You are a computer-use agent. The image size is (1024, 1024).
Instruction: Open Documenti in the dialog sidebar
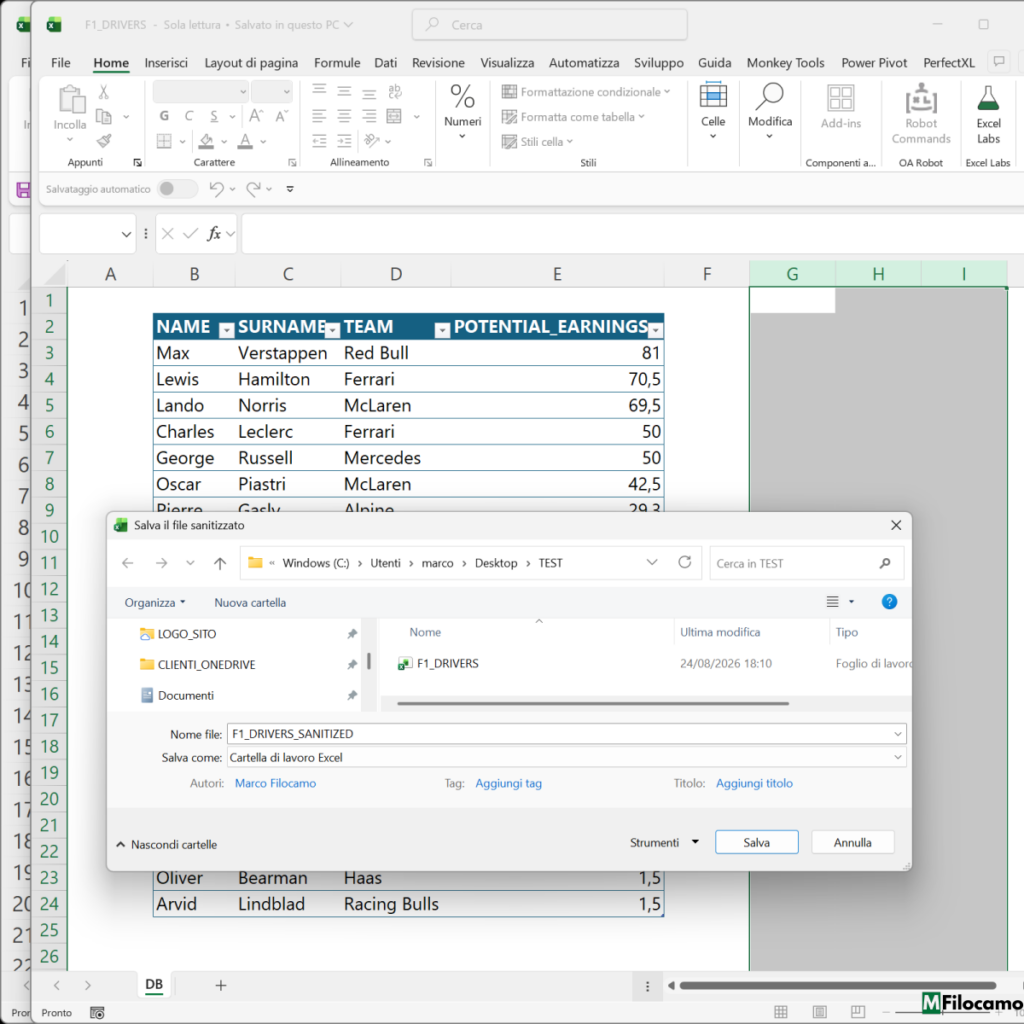(185, 696)
